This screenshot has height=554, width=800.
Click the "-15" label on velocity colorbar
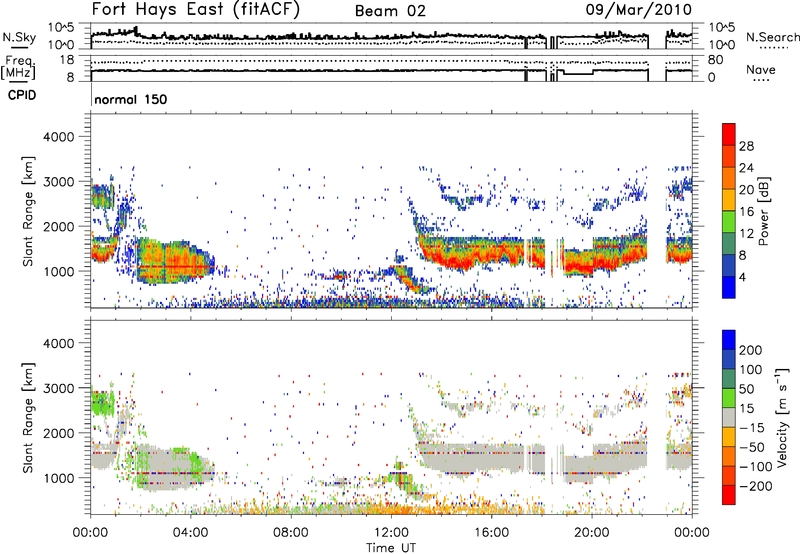tap(751, 428)
